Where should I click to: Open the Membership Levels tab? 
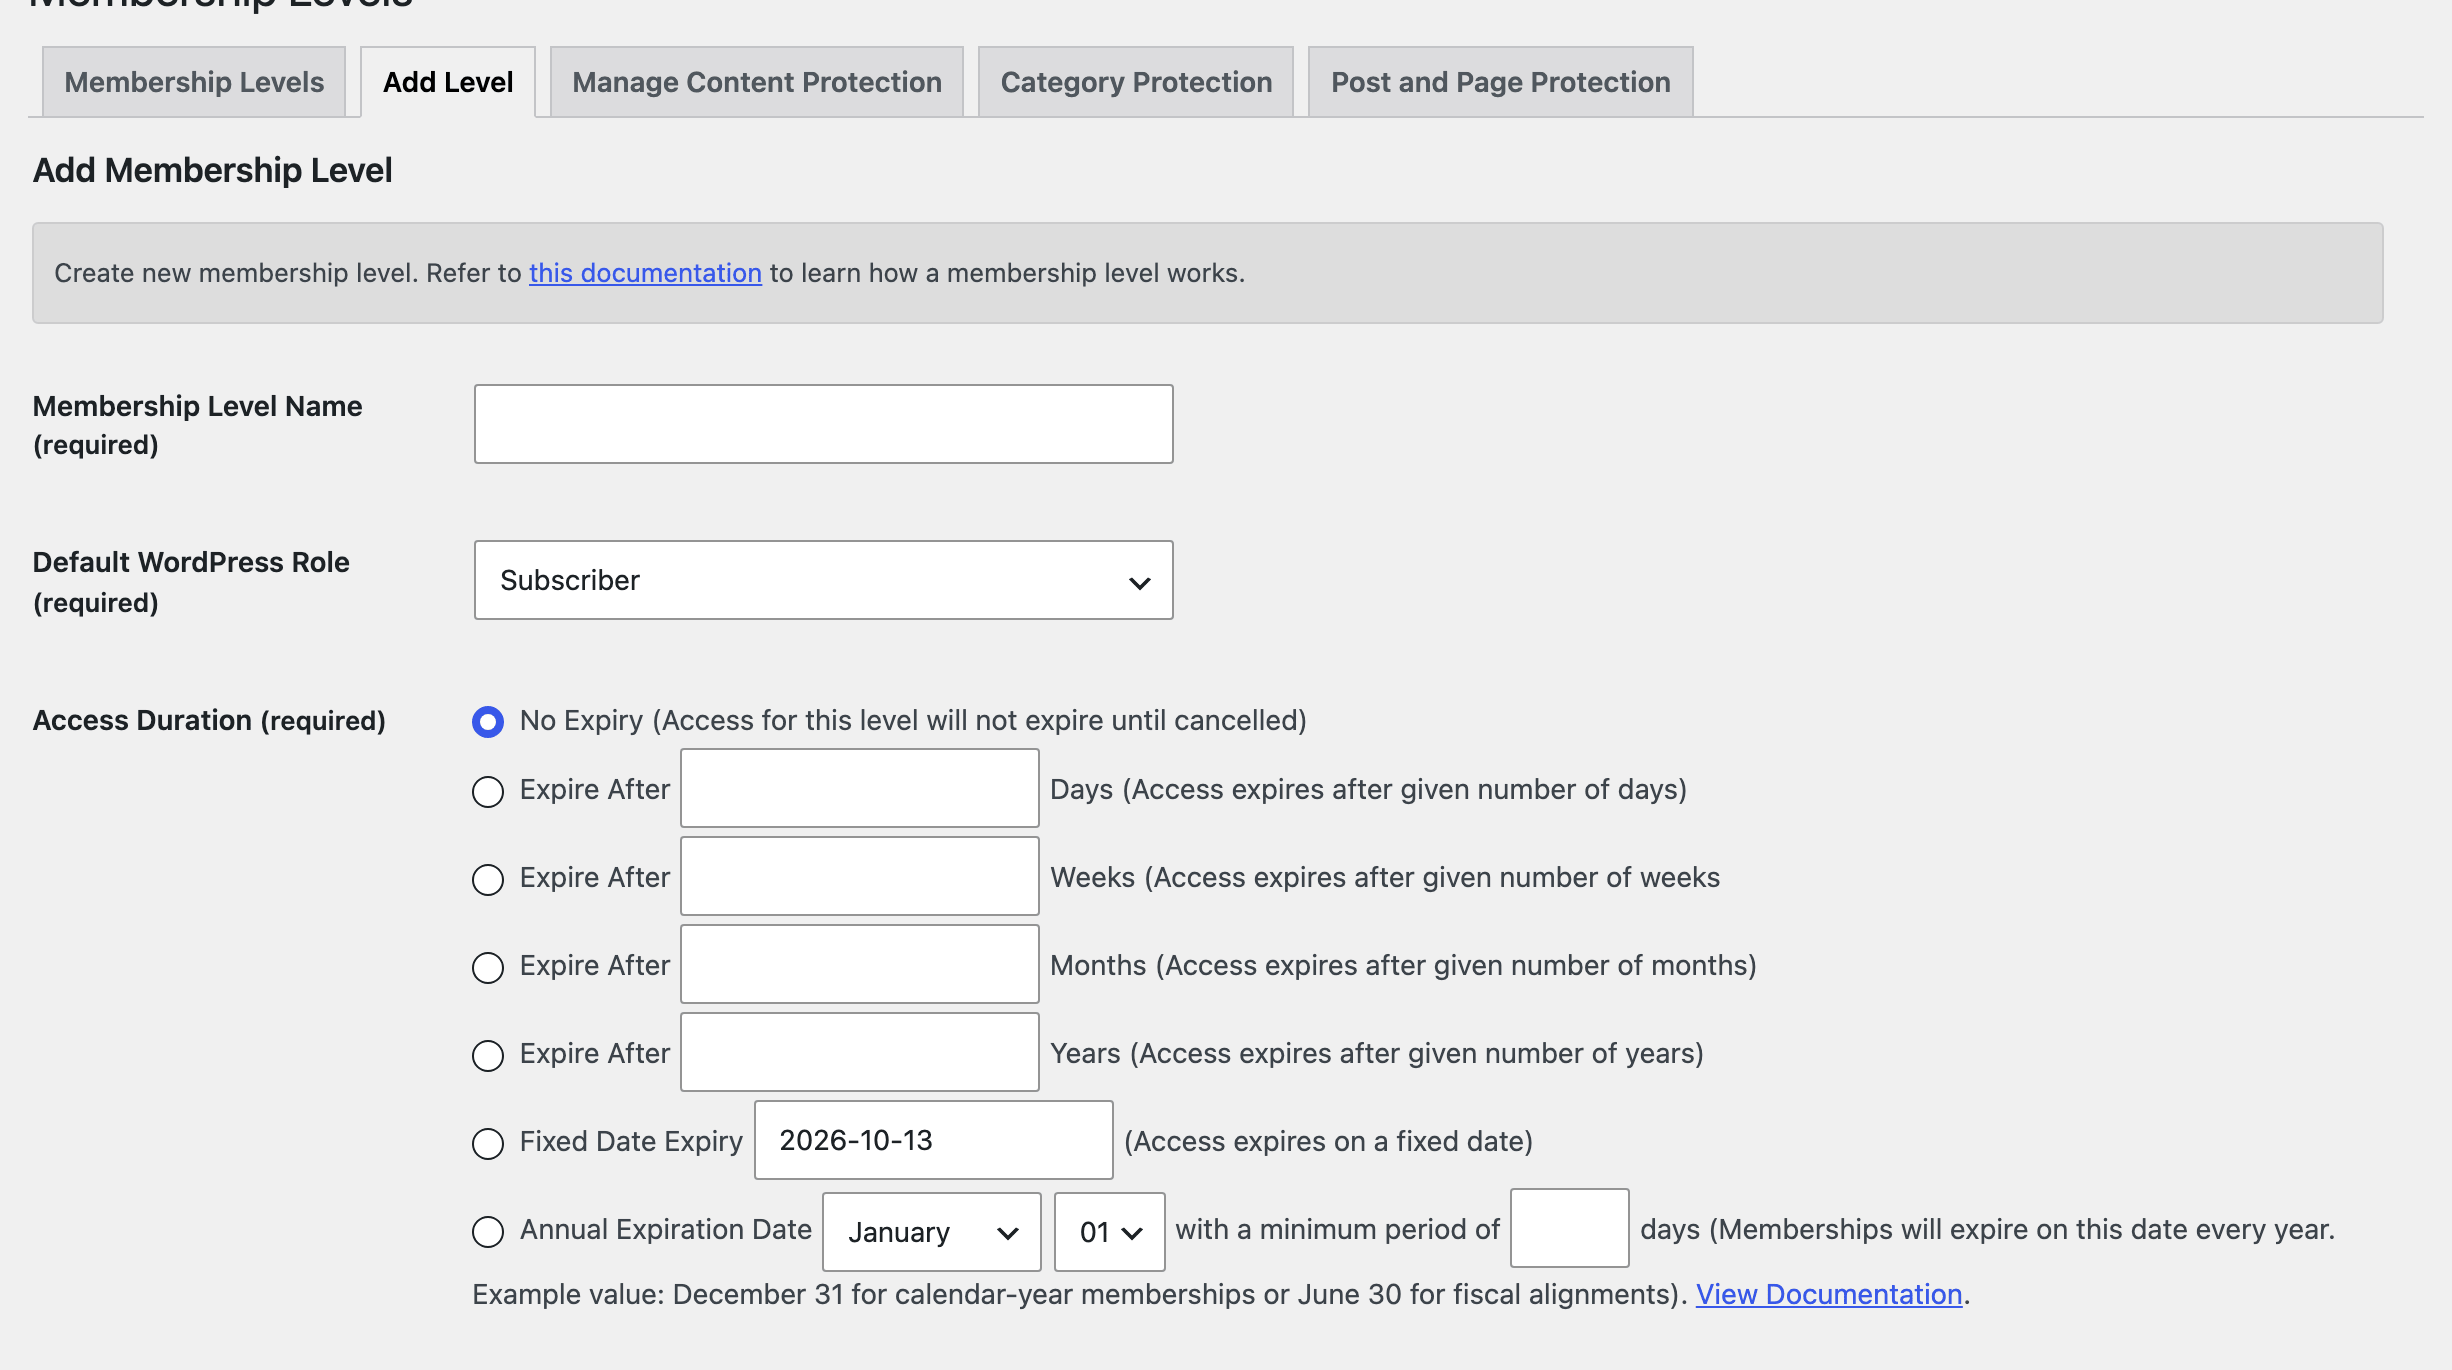pos(194,82)
